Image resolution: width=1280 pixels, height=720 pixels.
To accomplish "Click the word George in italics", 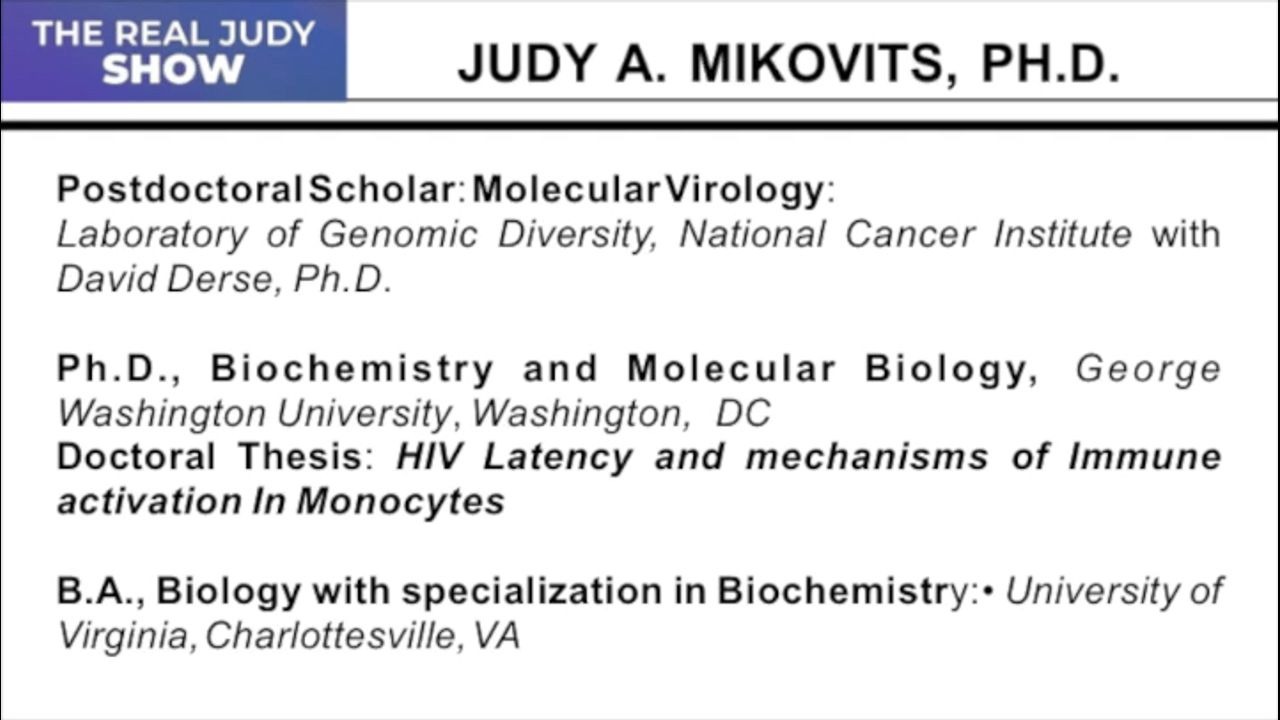I will click(x=1148, y=369).
